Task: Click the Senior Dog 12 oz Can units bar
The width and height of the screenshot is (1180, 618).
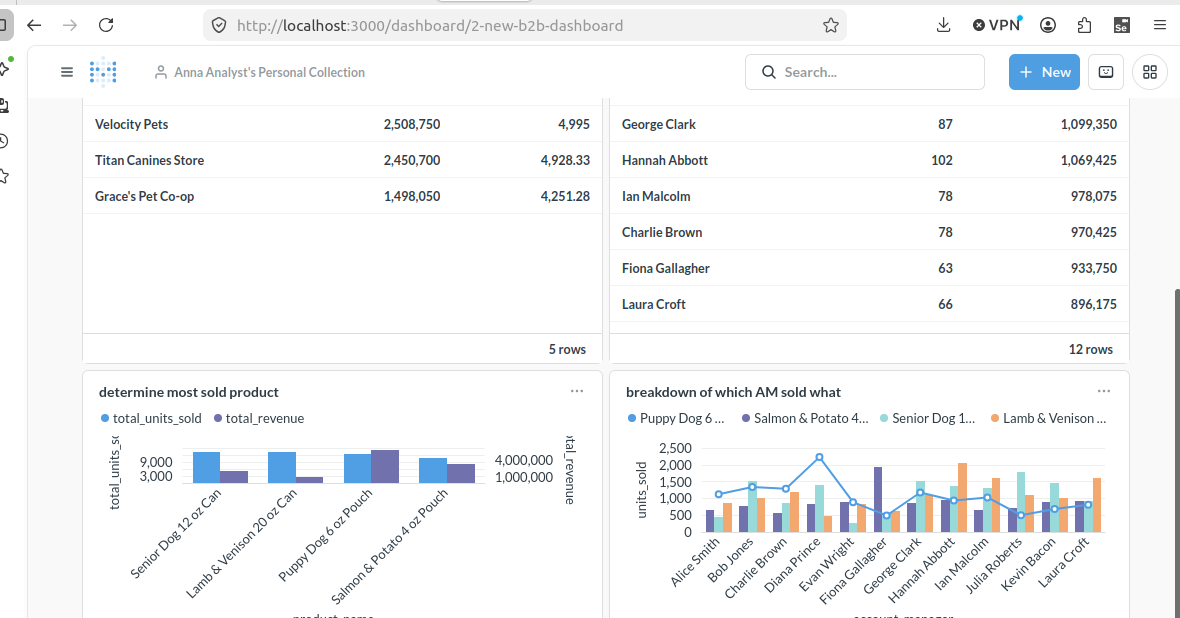Action: 206,467
